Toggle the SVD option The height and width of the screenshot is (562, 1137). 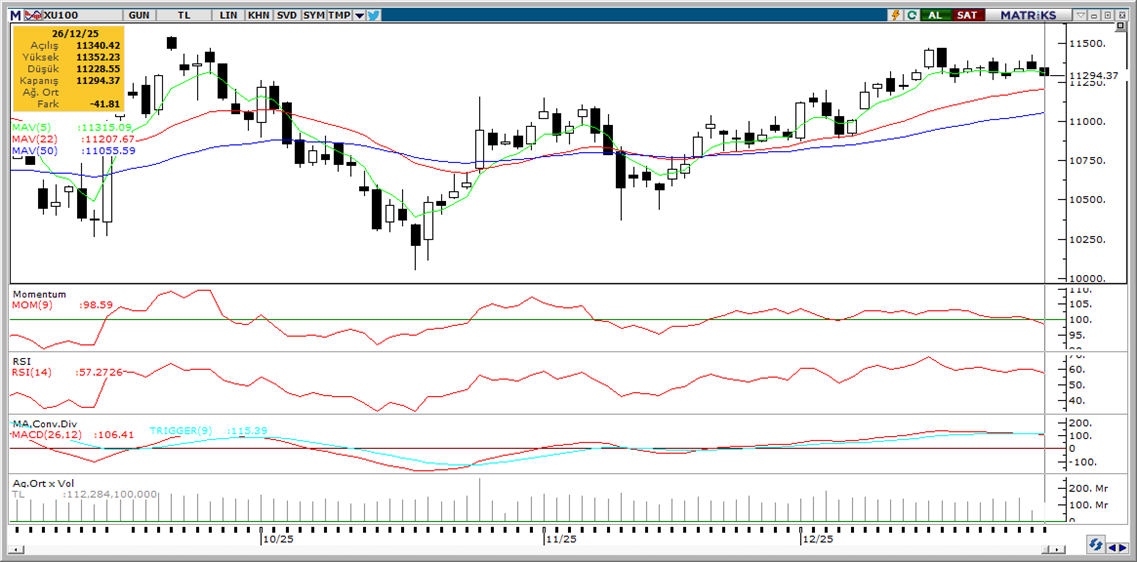point(286,15)
